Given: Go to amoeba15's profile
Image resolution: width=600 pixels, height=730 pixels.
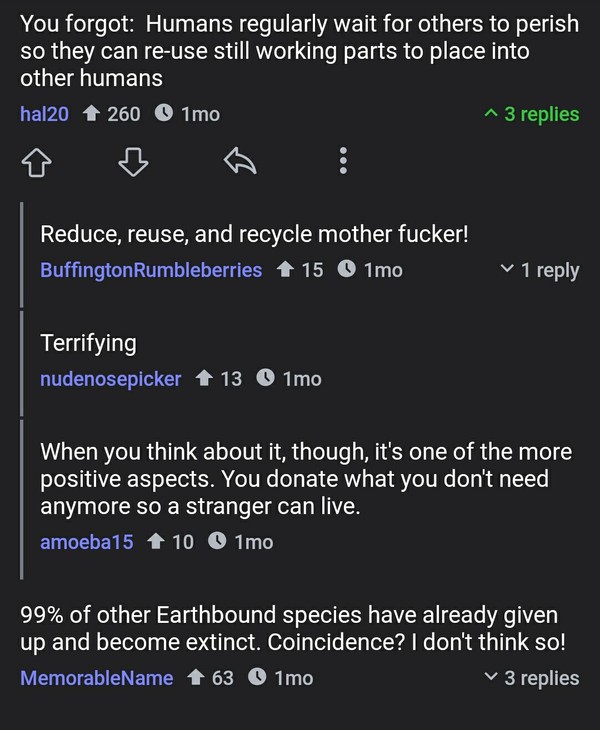Looking at the screenshot, I should click(86, 542).
